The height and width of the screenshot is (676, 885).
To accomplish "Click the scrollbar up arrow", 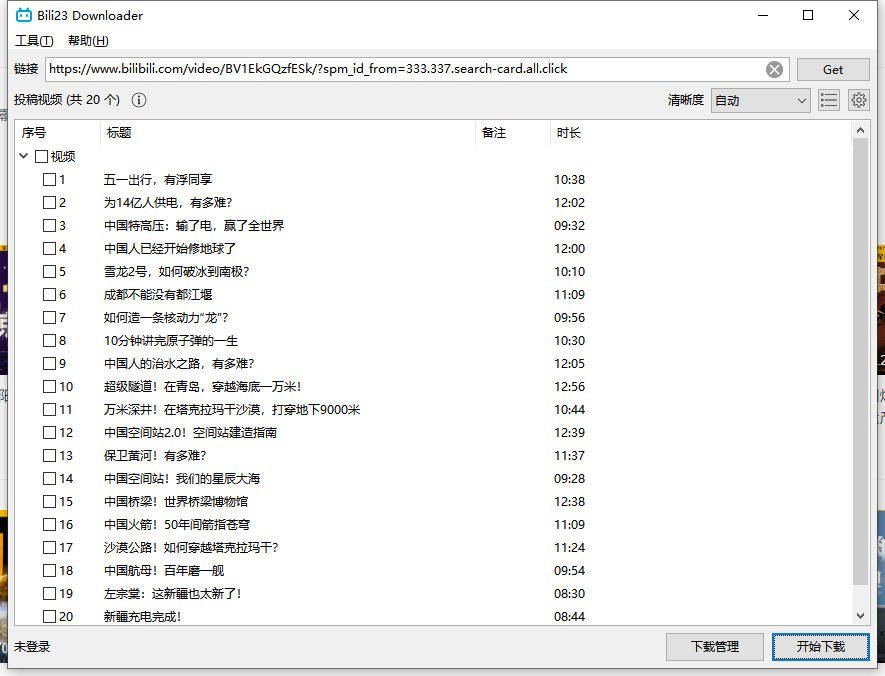I will (x=860, y=130).
